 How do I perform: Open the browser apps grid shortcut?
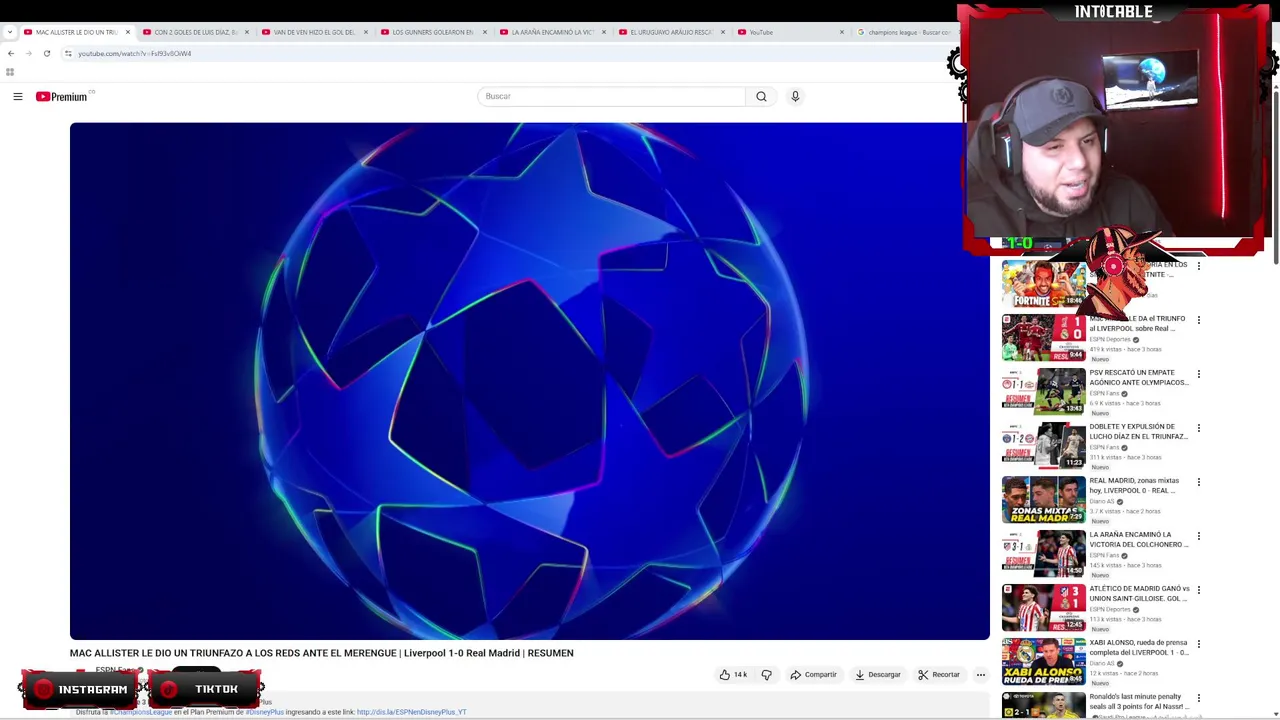click(10, 72)
